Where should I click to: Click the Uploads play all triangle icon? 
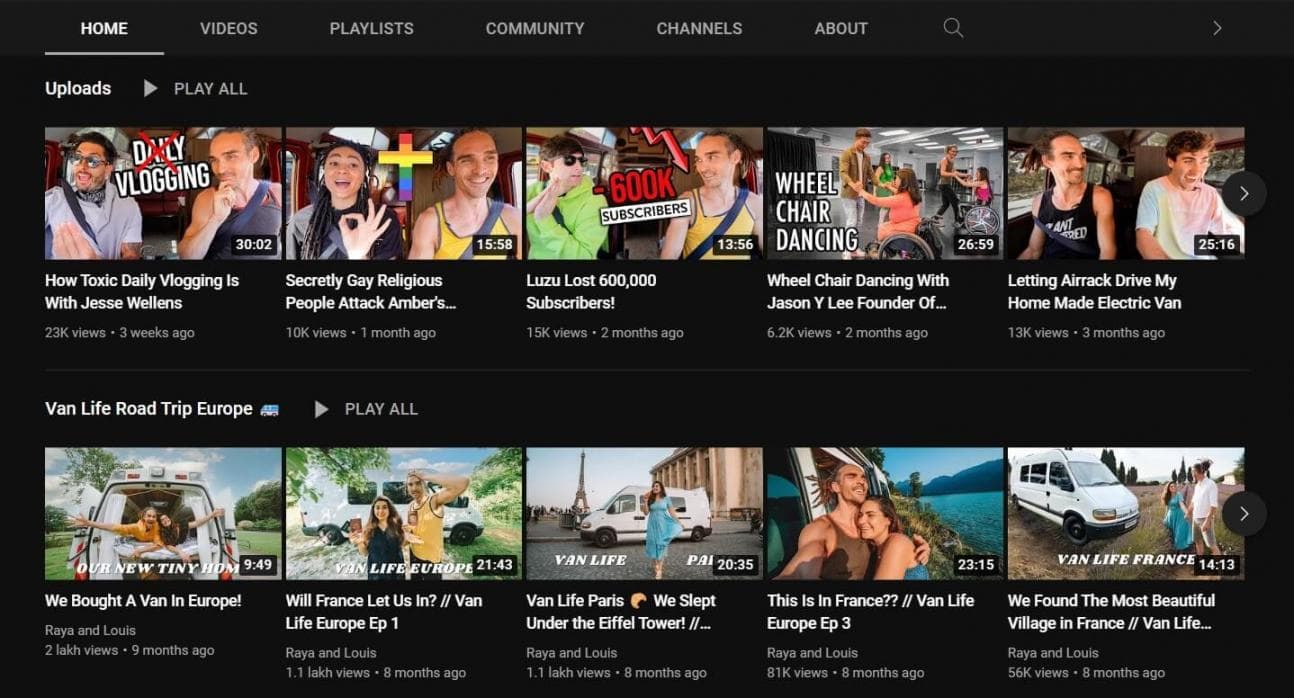(x=150, y=89)
